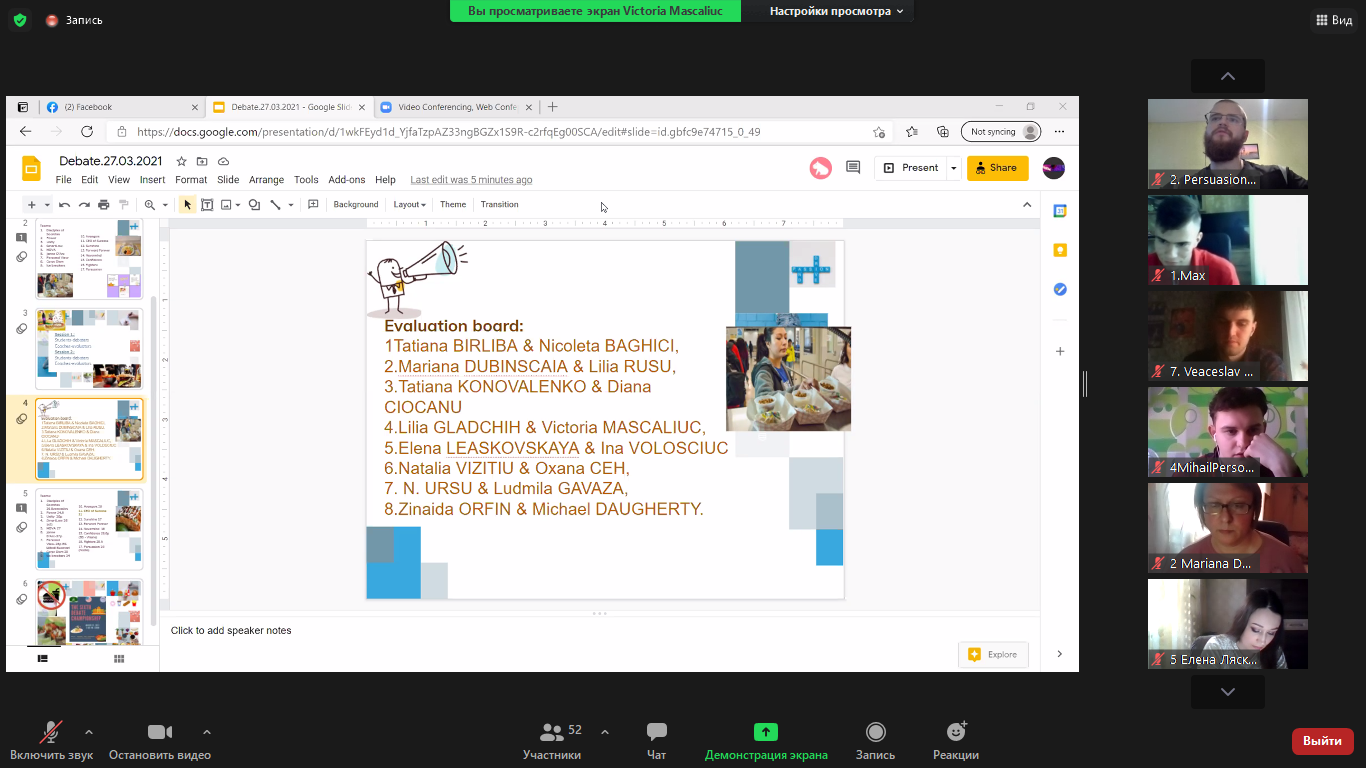Click the Zoom Chat icon

(656, 732)
